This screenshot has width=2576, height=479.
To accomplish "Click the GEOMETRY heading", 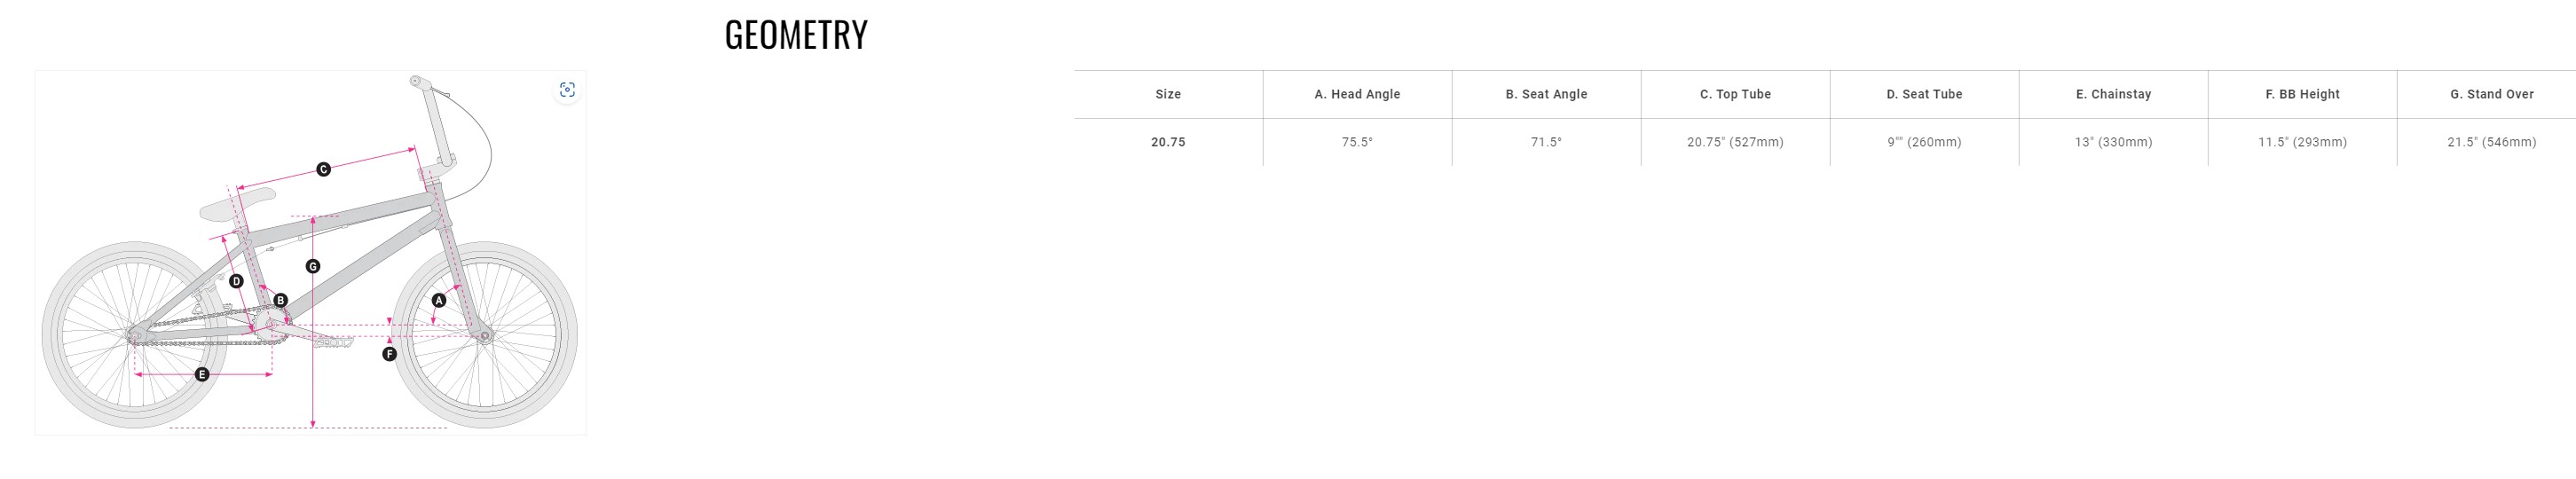I will pos(795,35).
